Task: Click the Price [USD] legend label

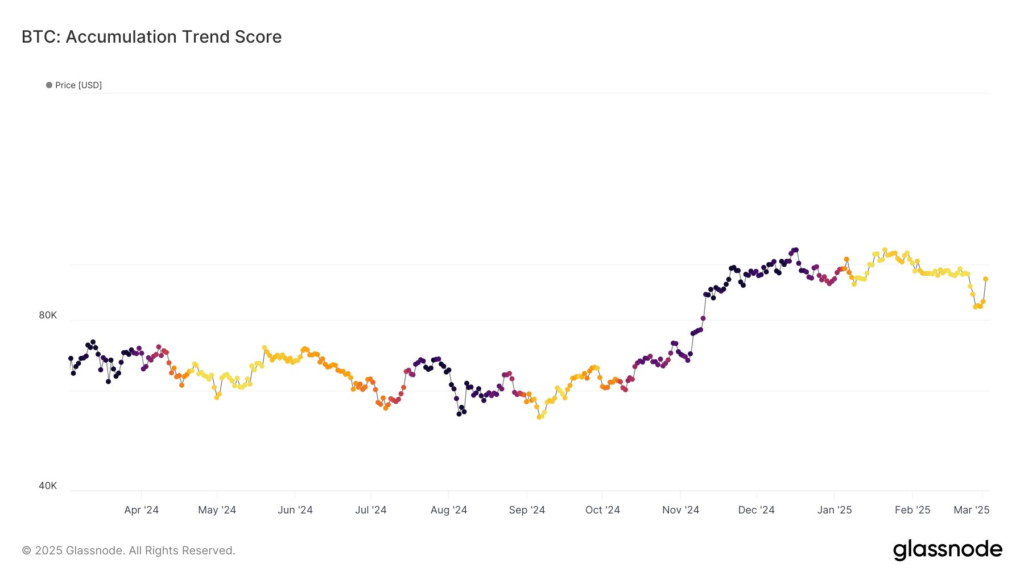Action: [78, 85]
